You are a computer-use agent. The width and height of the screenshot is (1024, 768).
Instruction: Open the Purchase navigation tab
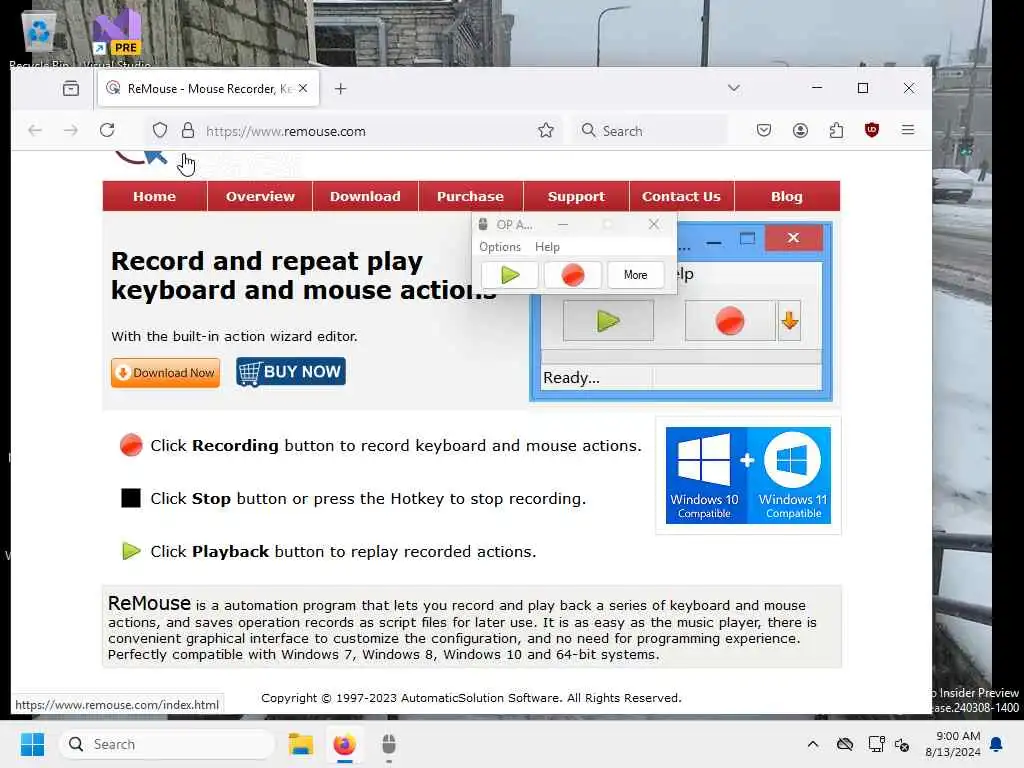point(470,197)
